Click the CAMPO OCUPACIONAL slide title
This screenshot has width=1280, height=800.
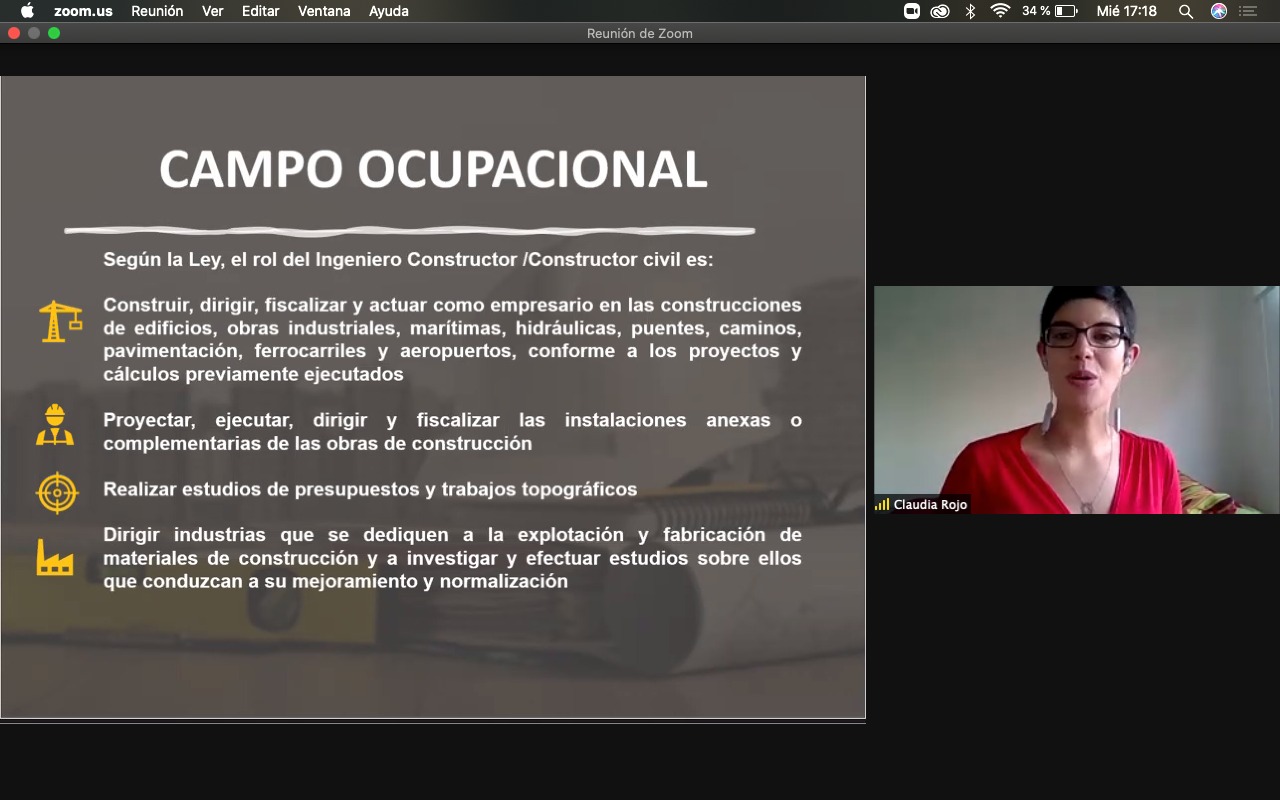pos(433,169)
